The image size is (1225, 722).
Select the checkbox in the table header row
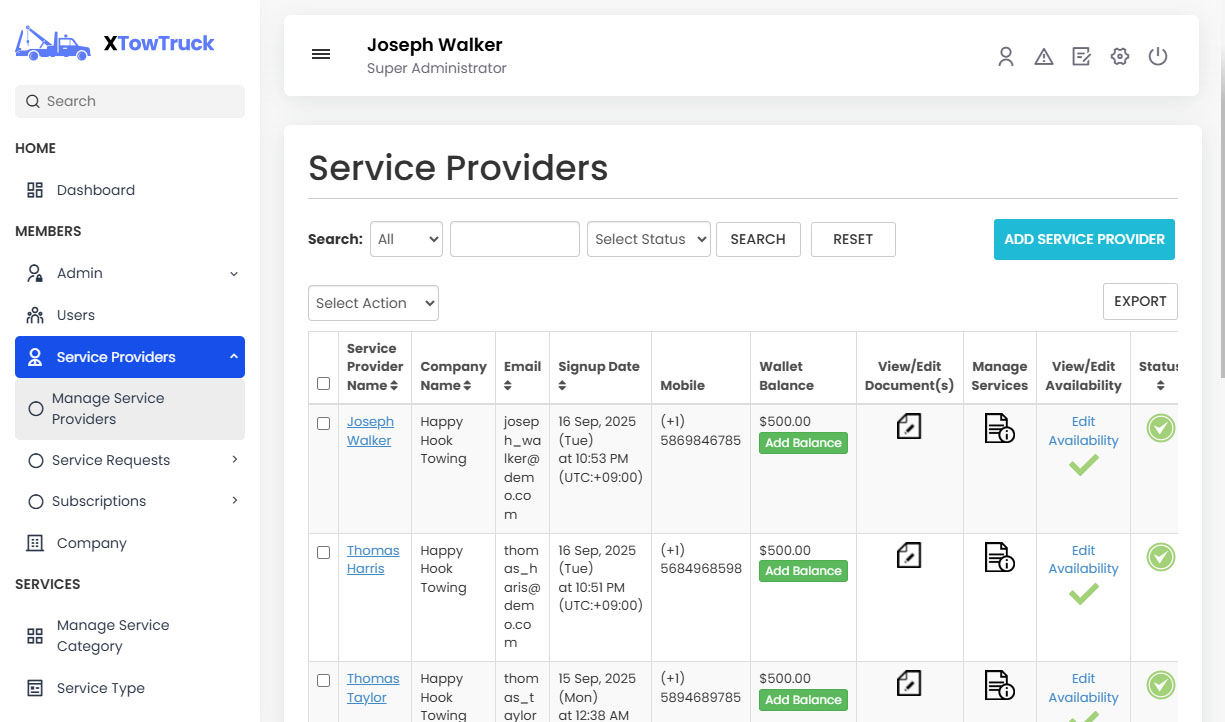[323, 383]
